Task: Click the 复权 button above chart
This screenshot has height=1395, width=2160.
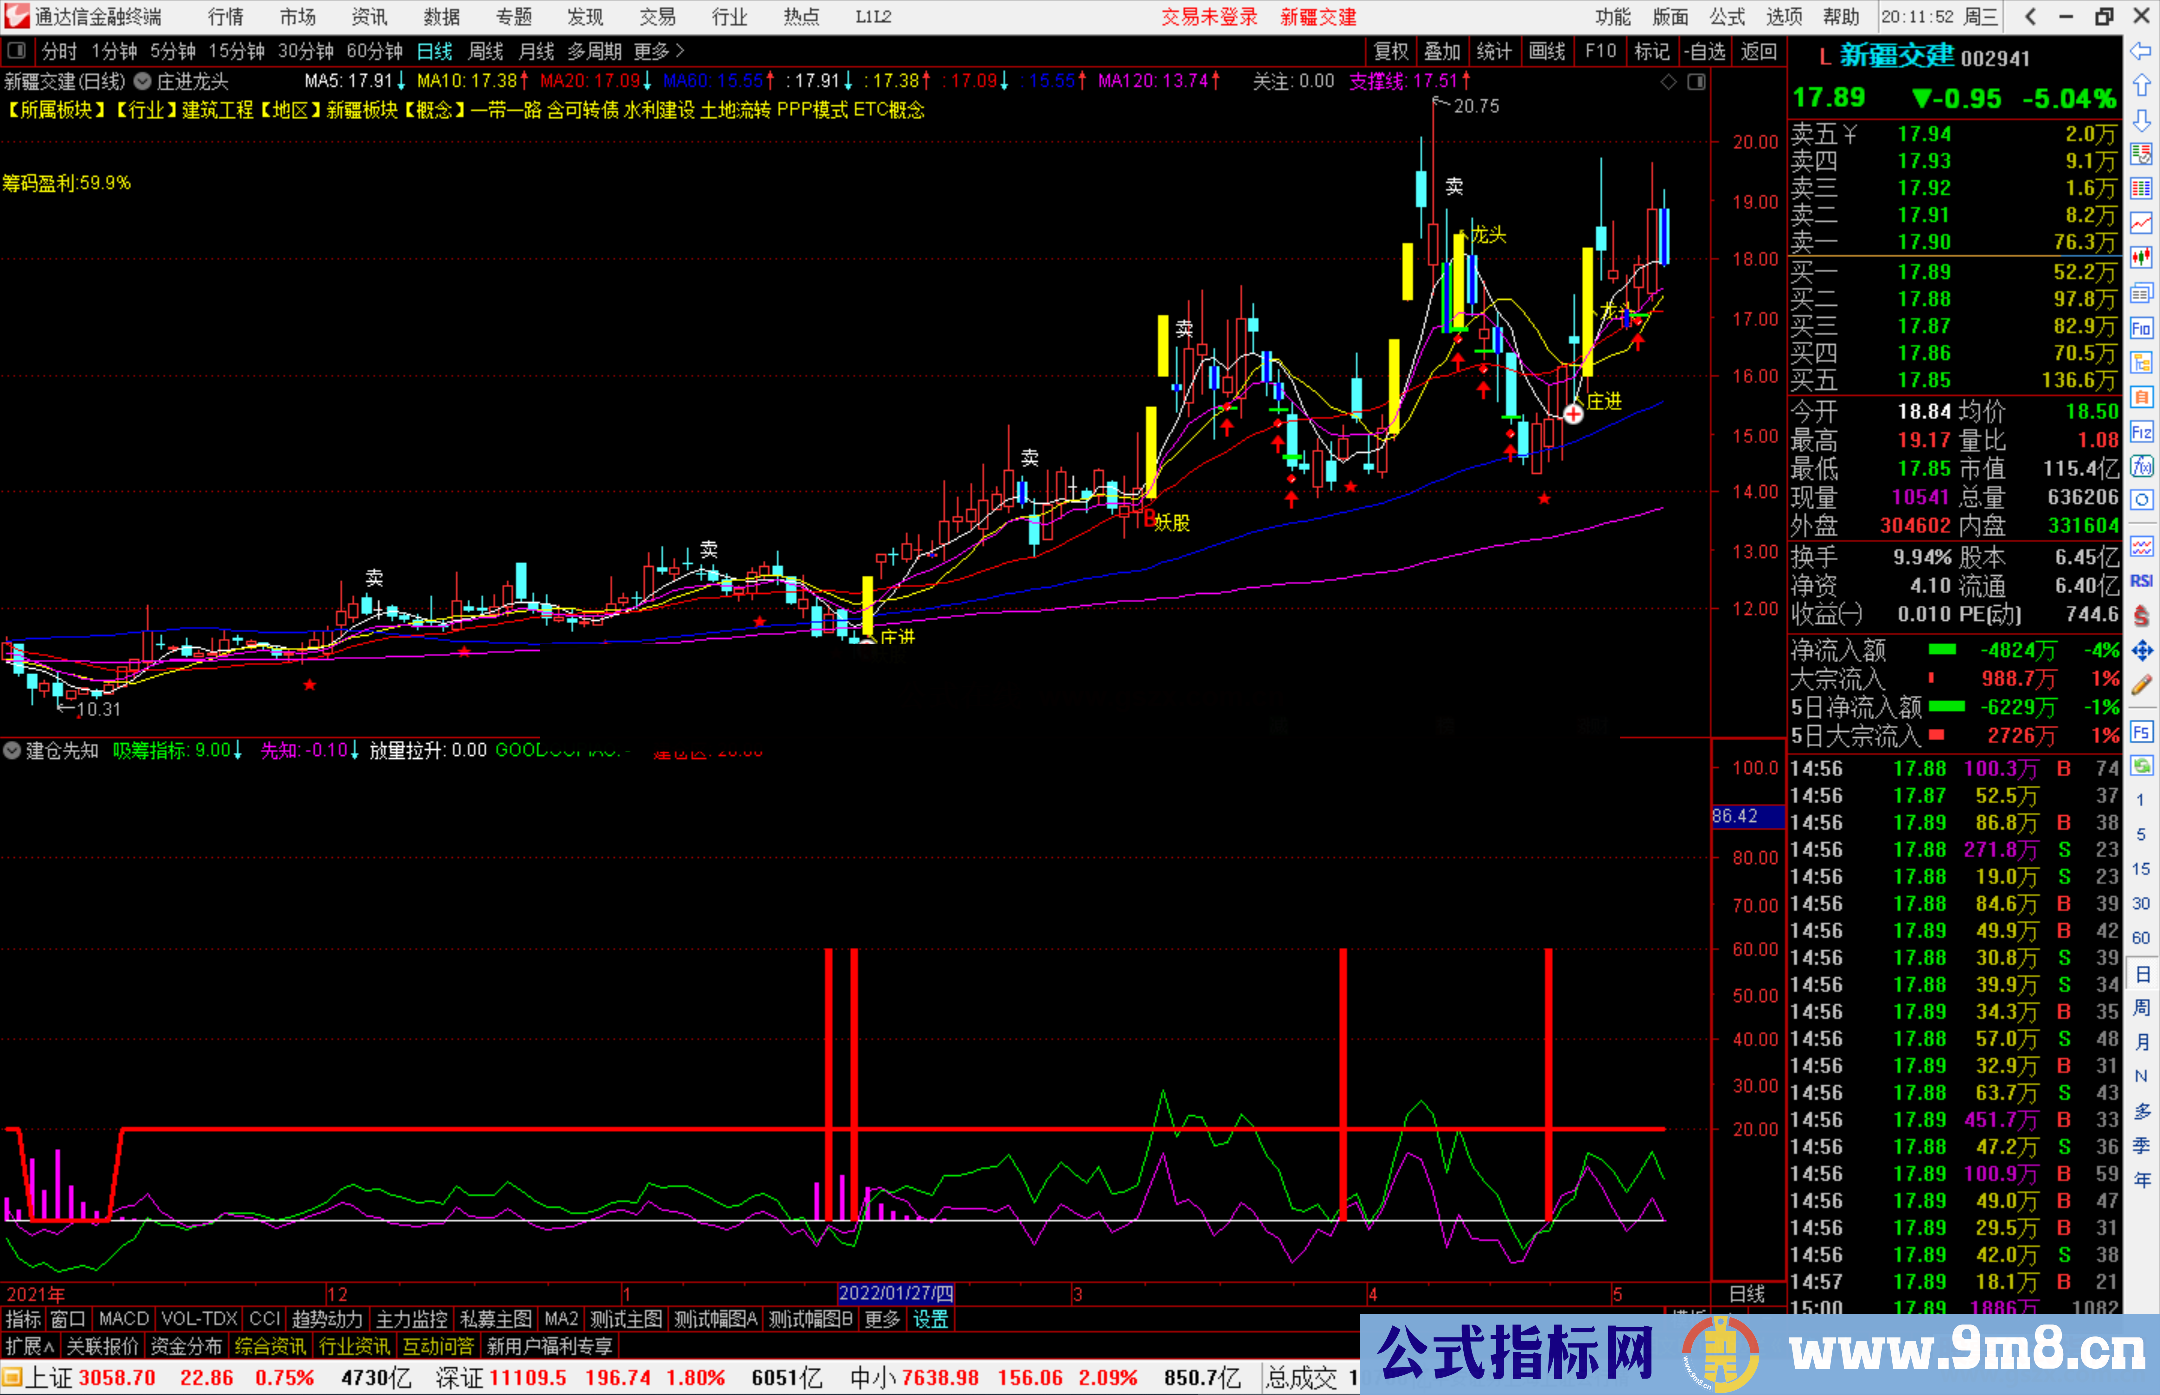Action: coord(1390,51)
